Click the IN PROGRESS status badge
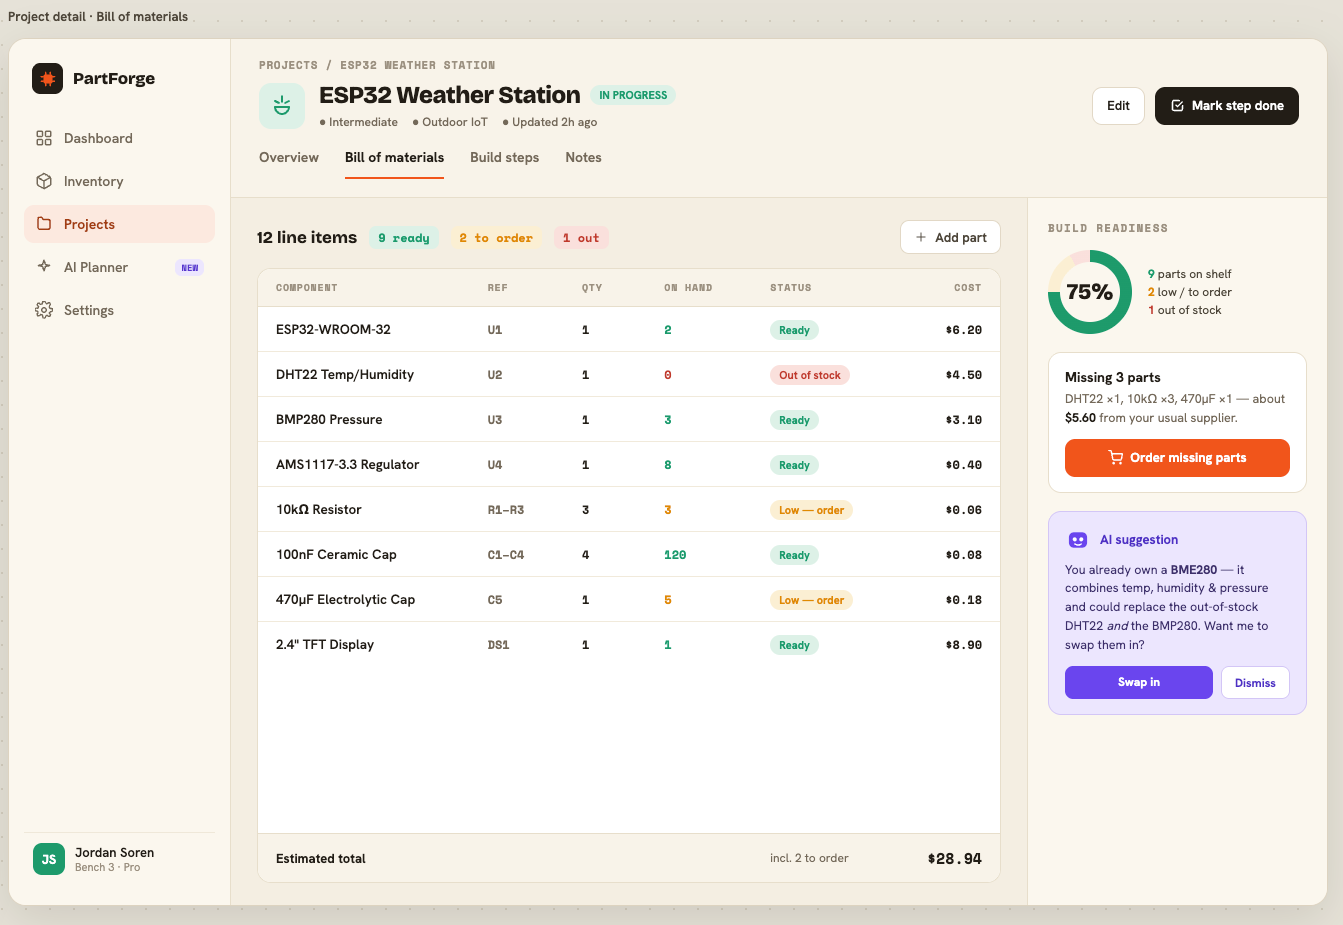Viewport: 1343px width, 925px height. coord(633,95)
